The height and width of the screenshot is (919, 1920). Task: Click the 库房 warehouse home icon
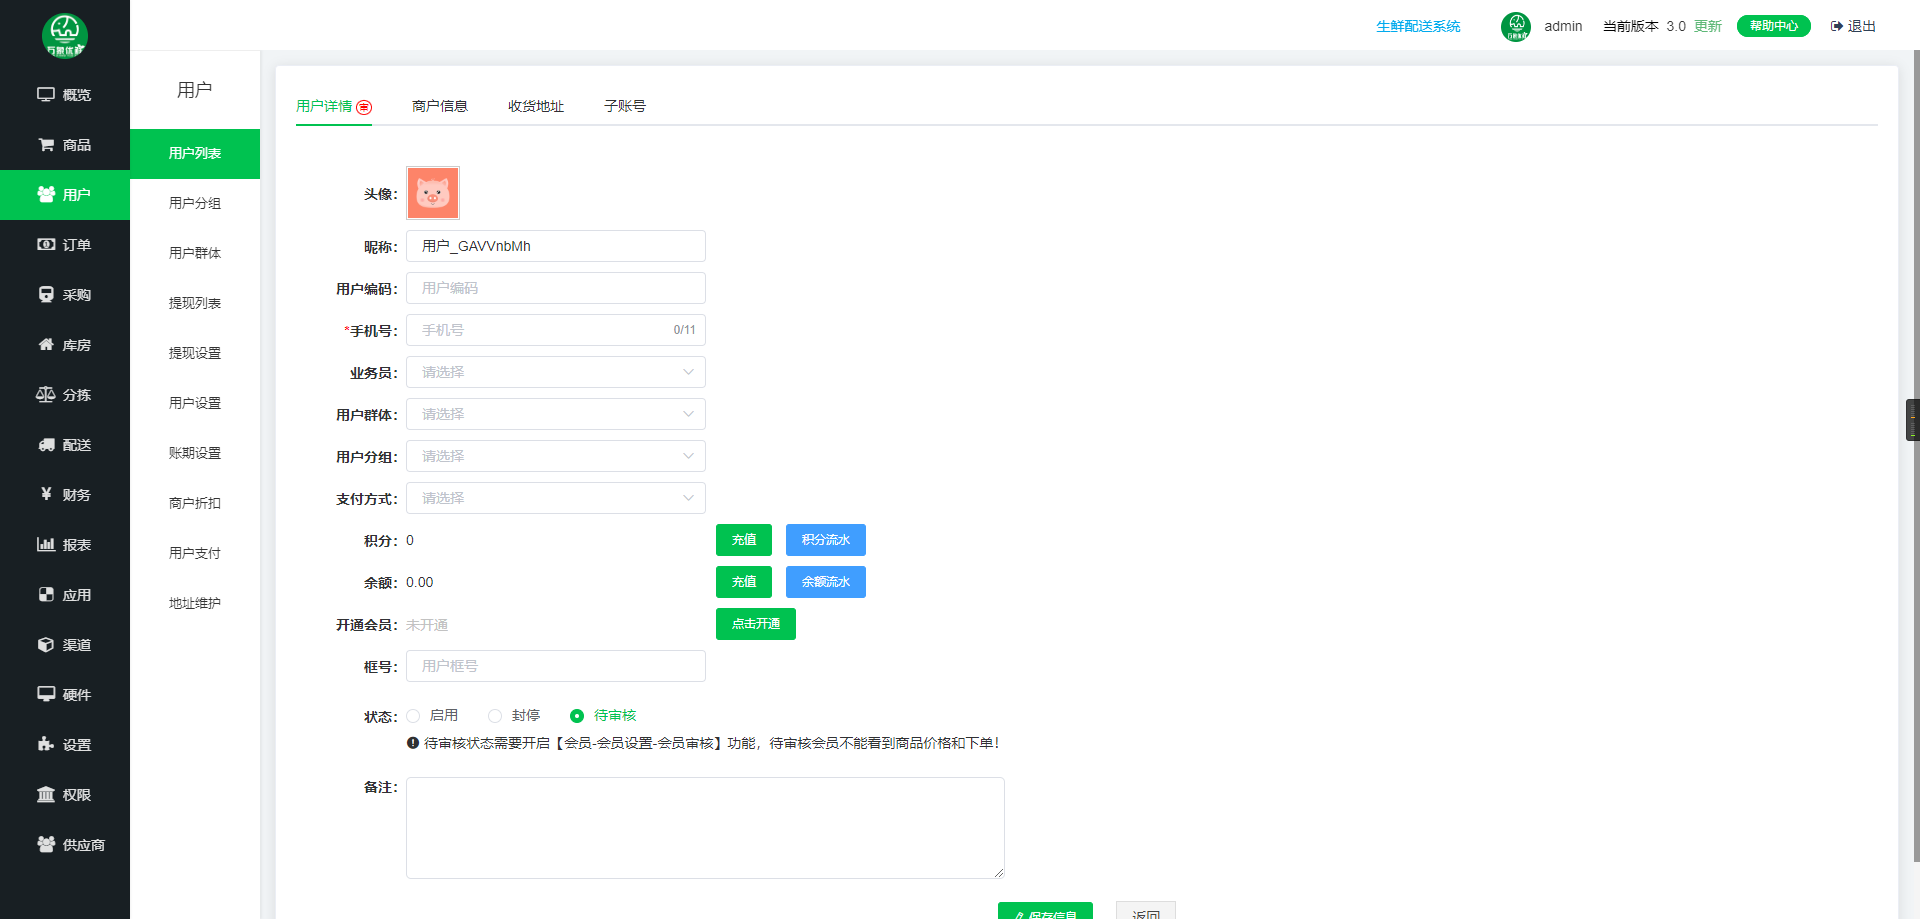click(x=46, y=345)
